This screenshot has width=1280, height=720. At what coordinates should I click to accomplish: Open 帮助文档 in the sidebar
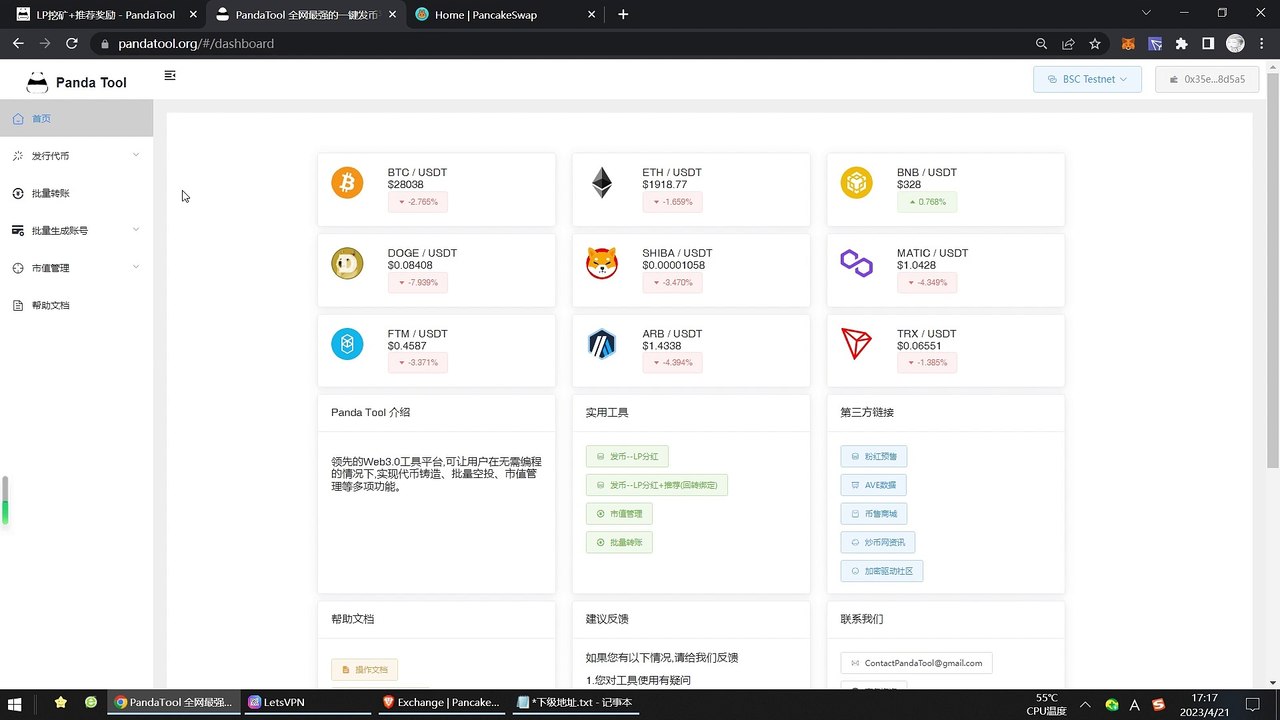tap(76, 305)
